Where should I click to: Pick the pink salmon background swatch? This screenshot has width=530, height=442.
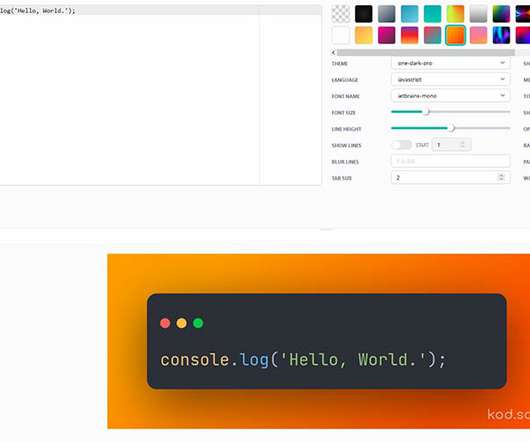[x=478, y=35]
